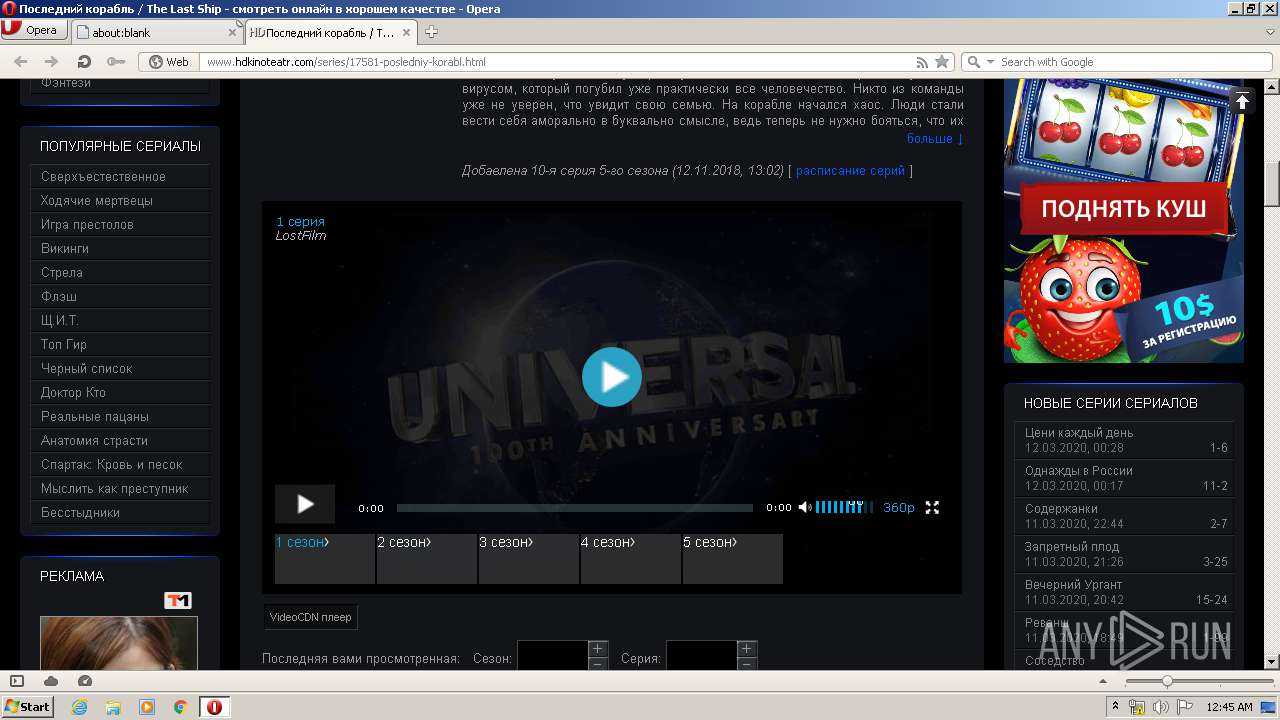Expand the 2 сезон episode list

[427, 559]
